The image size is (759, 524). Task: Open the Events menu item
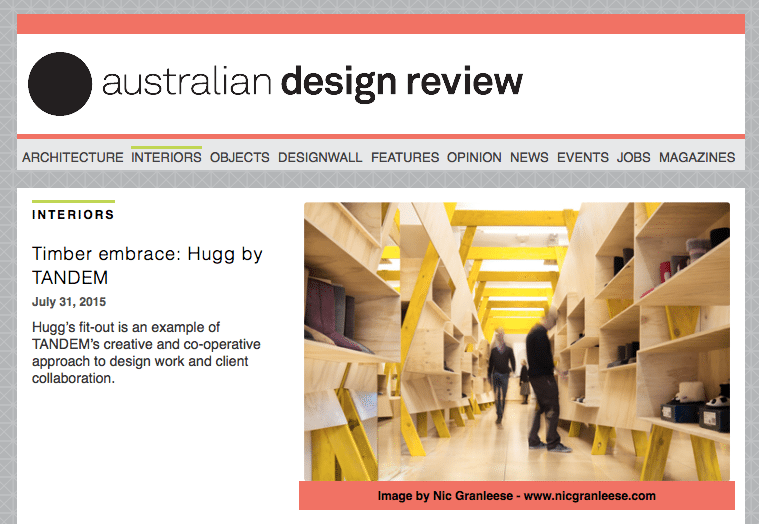coord(583,157)
